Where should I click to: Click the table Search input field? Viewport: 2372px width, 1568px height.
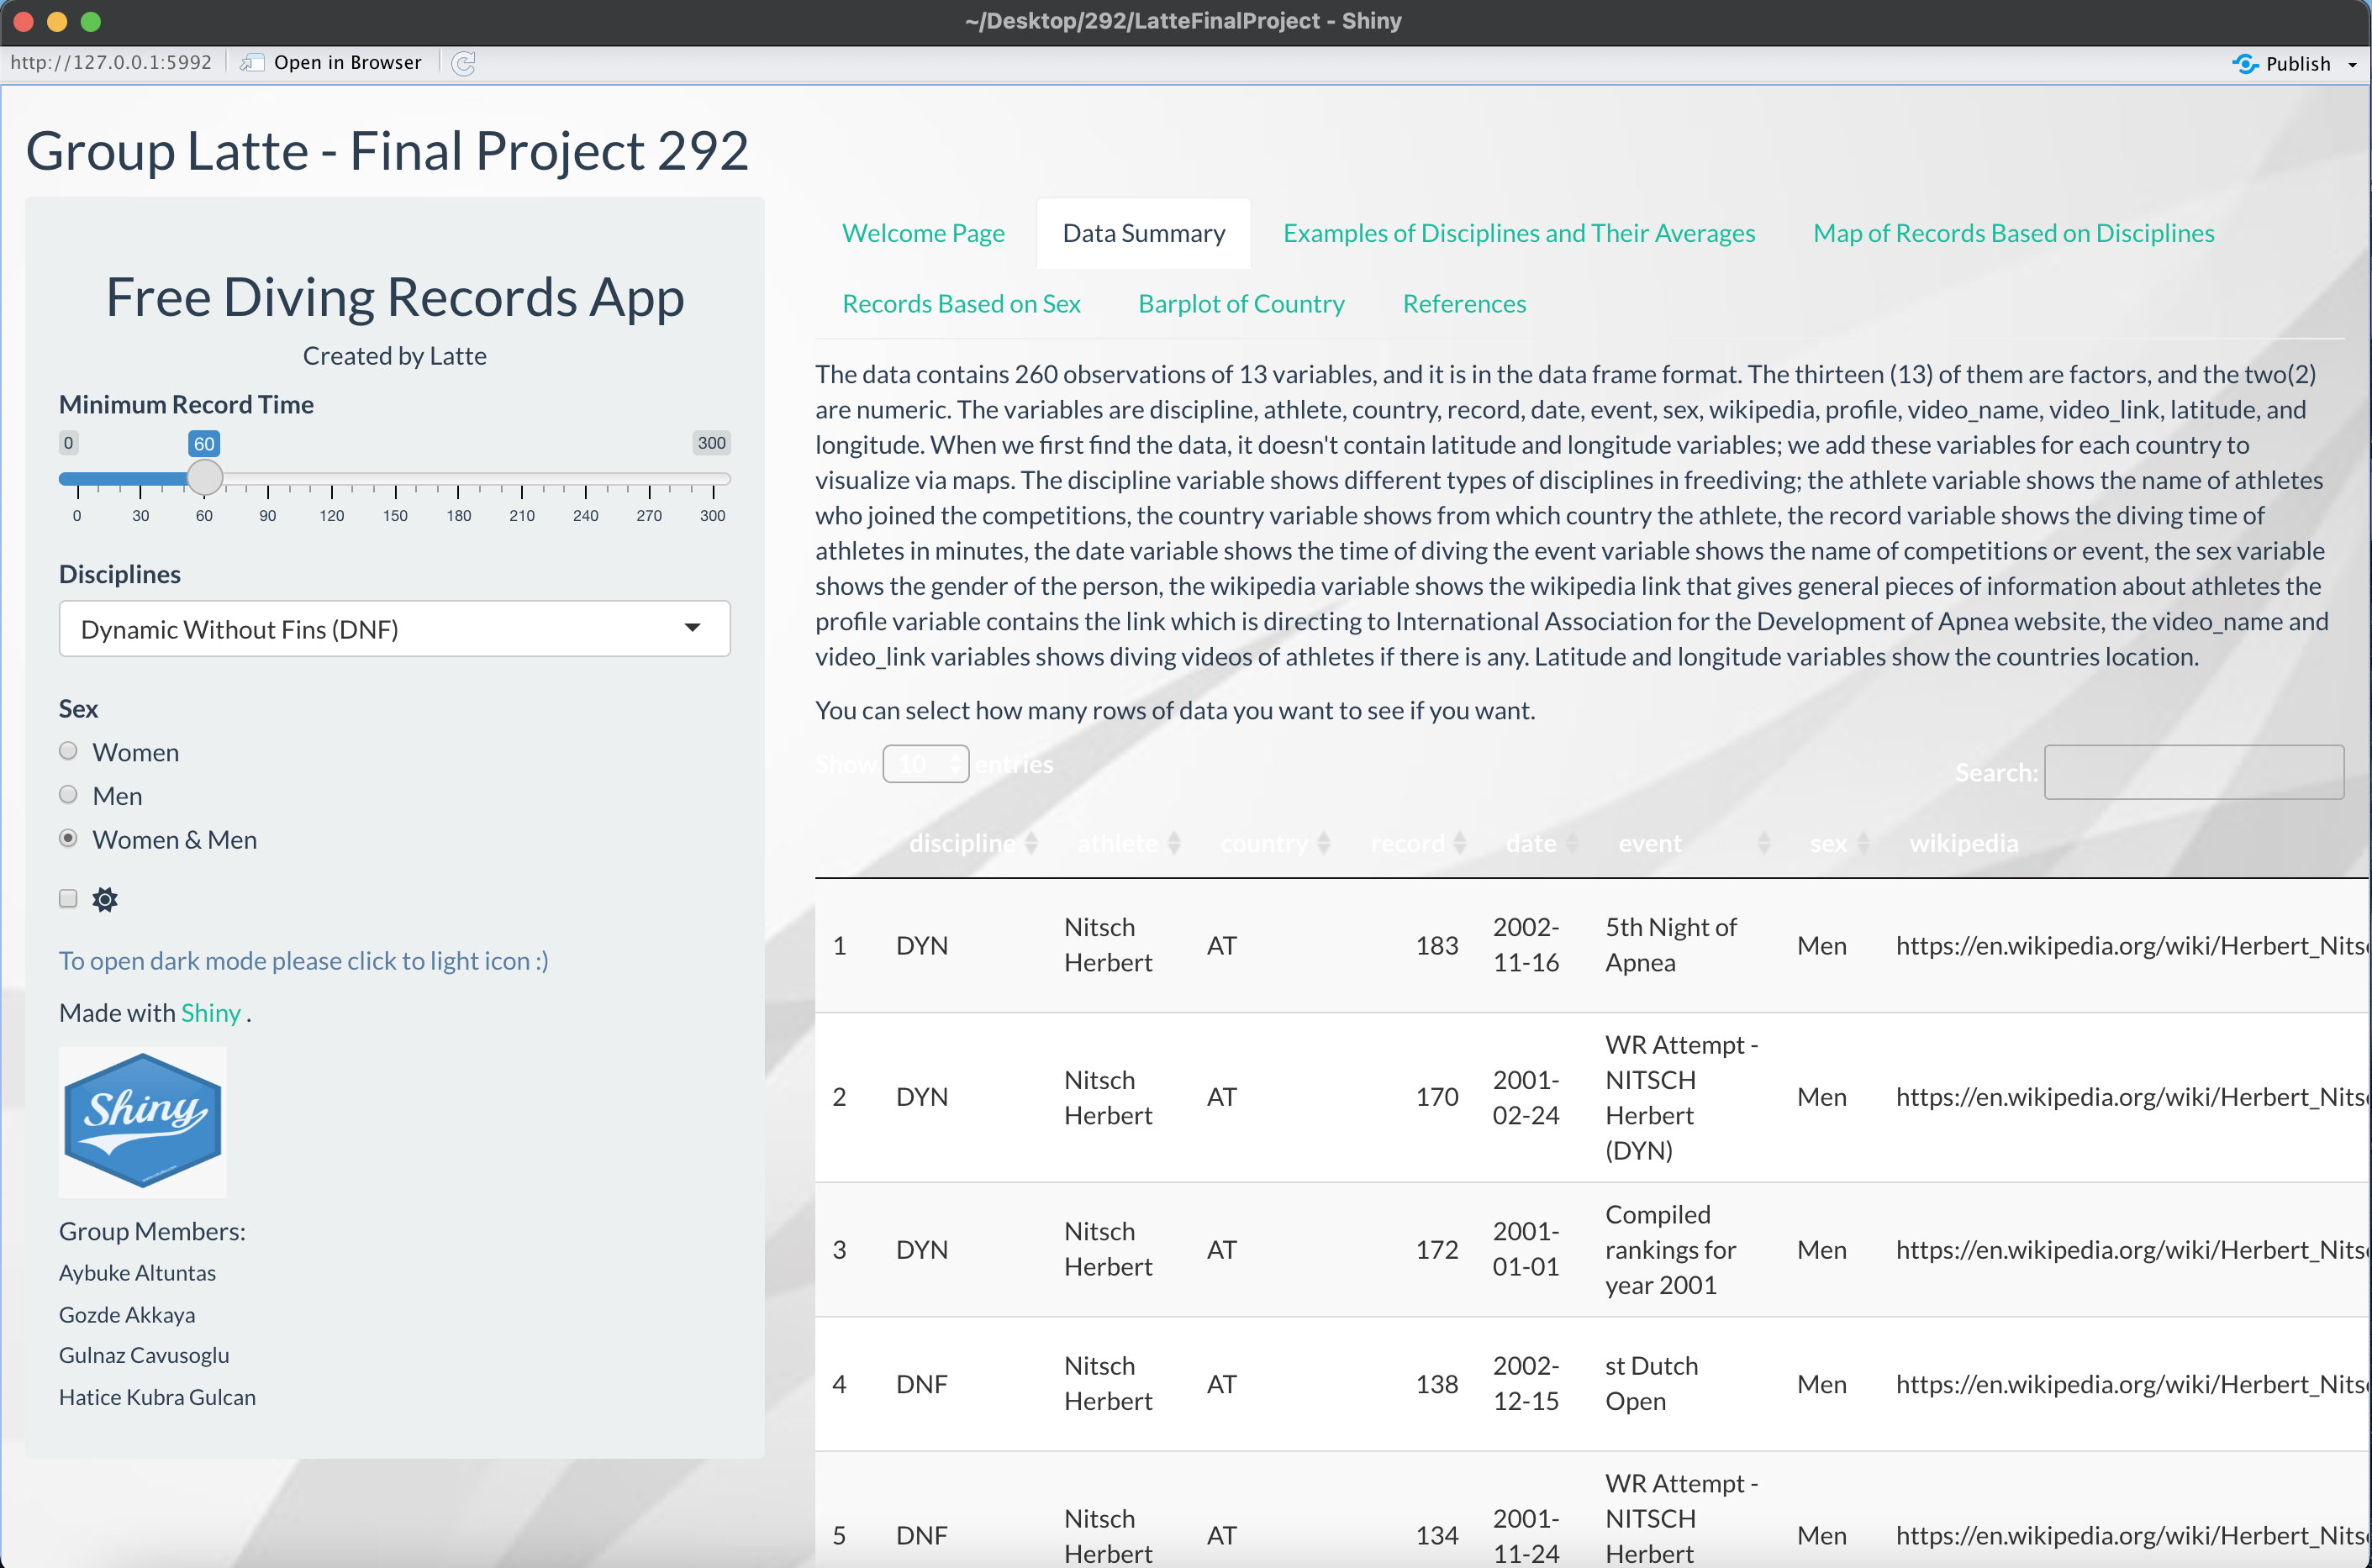click(2193, 772)
